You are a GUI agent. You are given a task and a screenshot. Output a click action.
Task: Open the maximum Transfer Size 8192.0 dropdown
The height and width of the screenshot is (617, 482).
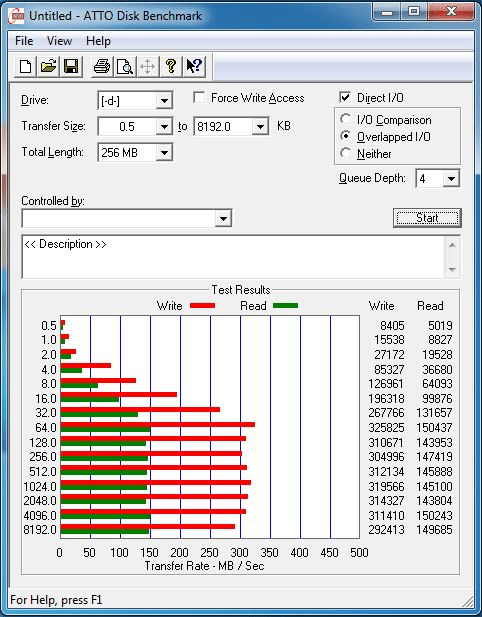(x=260, y=127)
